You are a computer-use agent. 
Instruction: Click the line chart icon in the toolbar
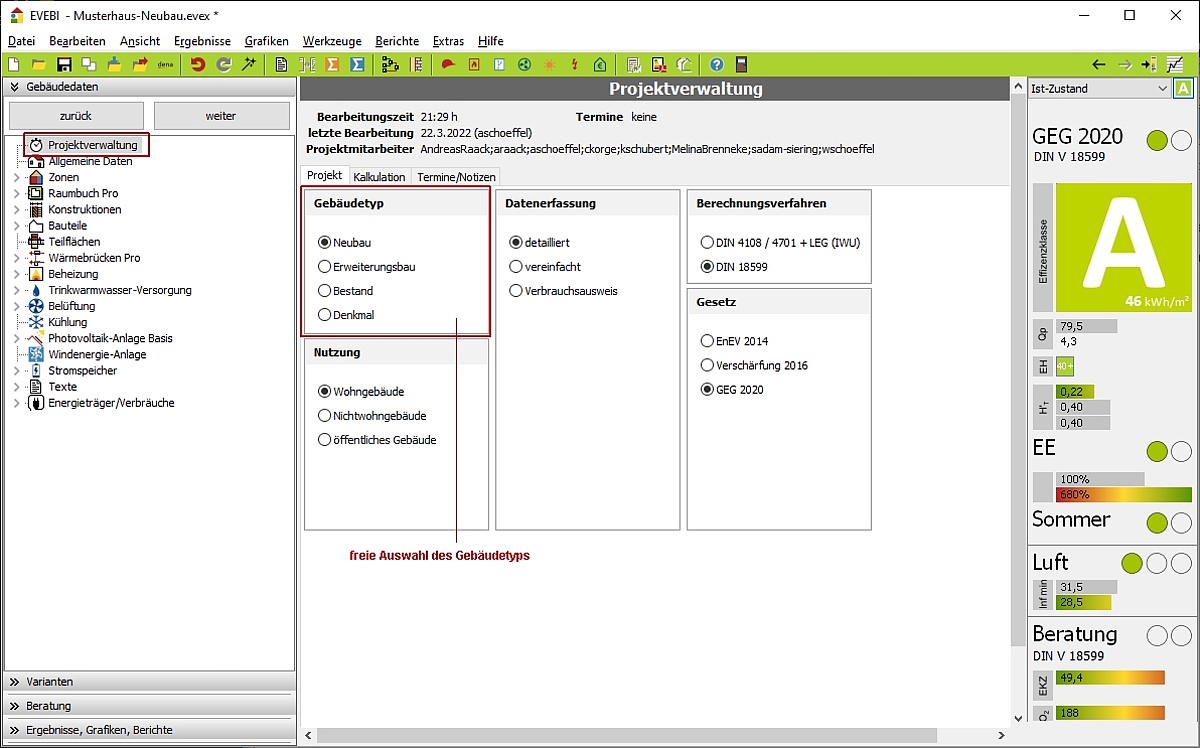click(x=1174, y=65)
